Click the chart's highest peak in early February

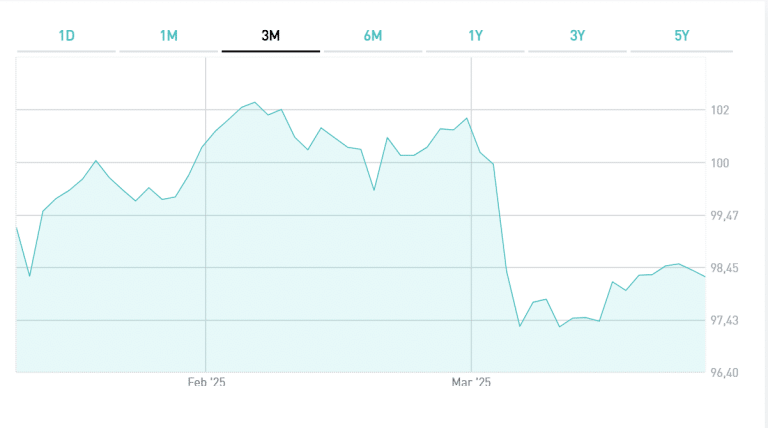256,102
